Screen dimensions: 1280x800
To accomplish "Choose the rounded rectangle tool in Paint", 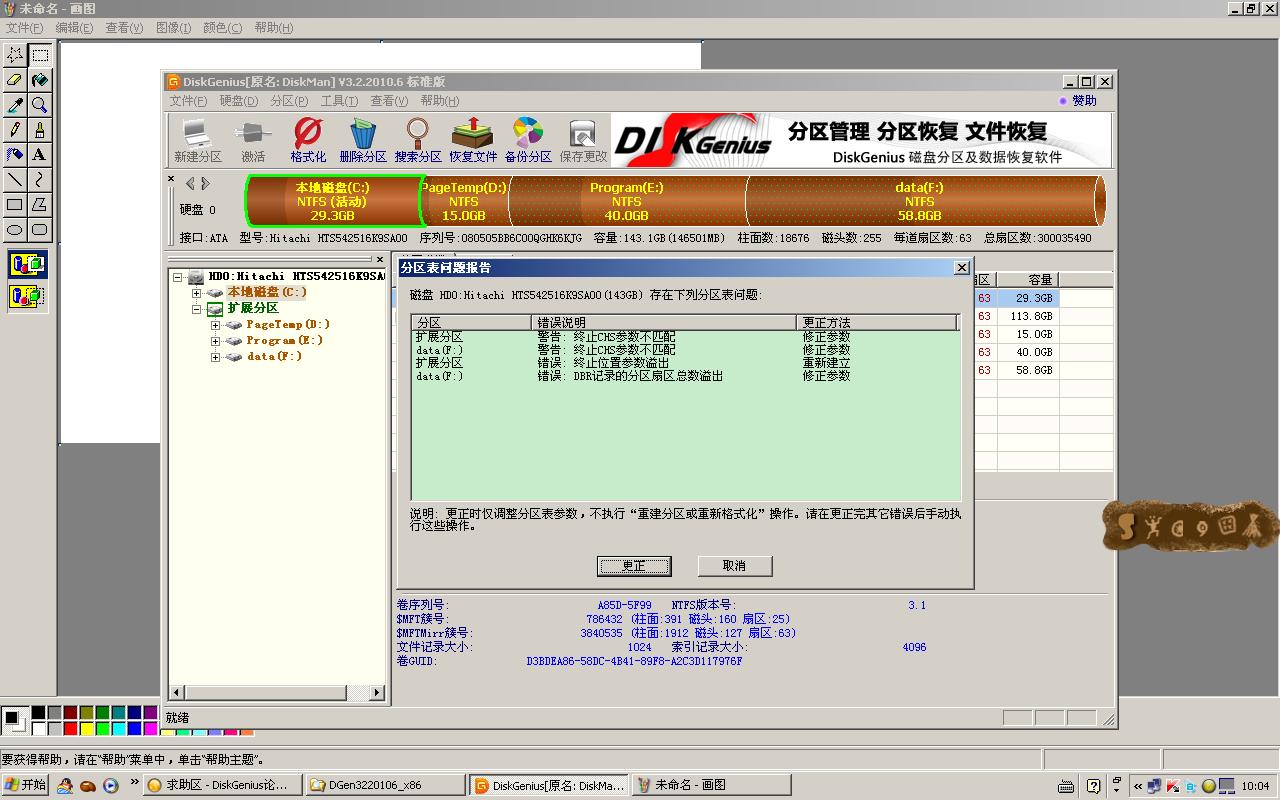I will pyautogui.click(x=40, y=230).
